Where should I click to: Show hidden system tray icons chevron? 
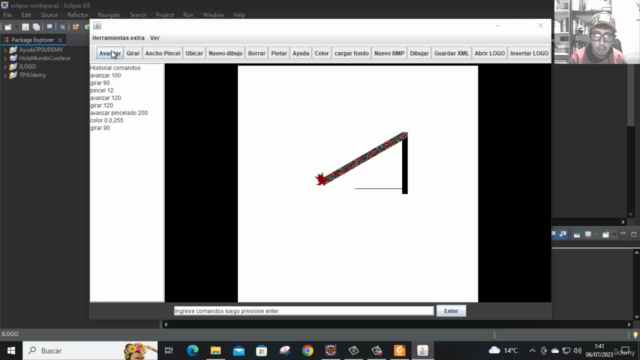[532, 351]
